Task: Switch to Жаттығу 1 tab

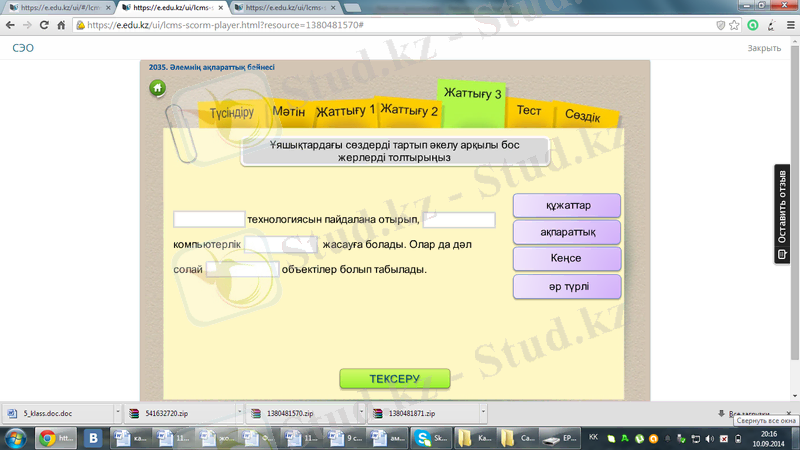Action: (345, 111)
